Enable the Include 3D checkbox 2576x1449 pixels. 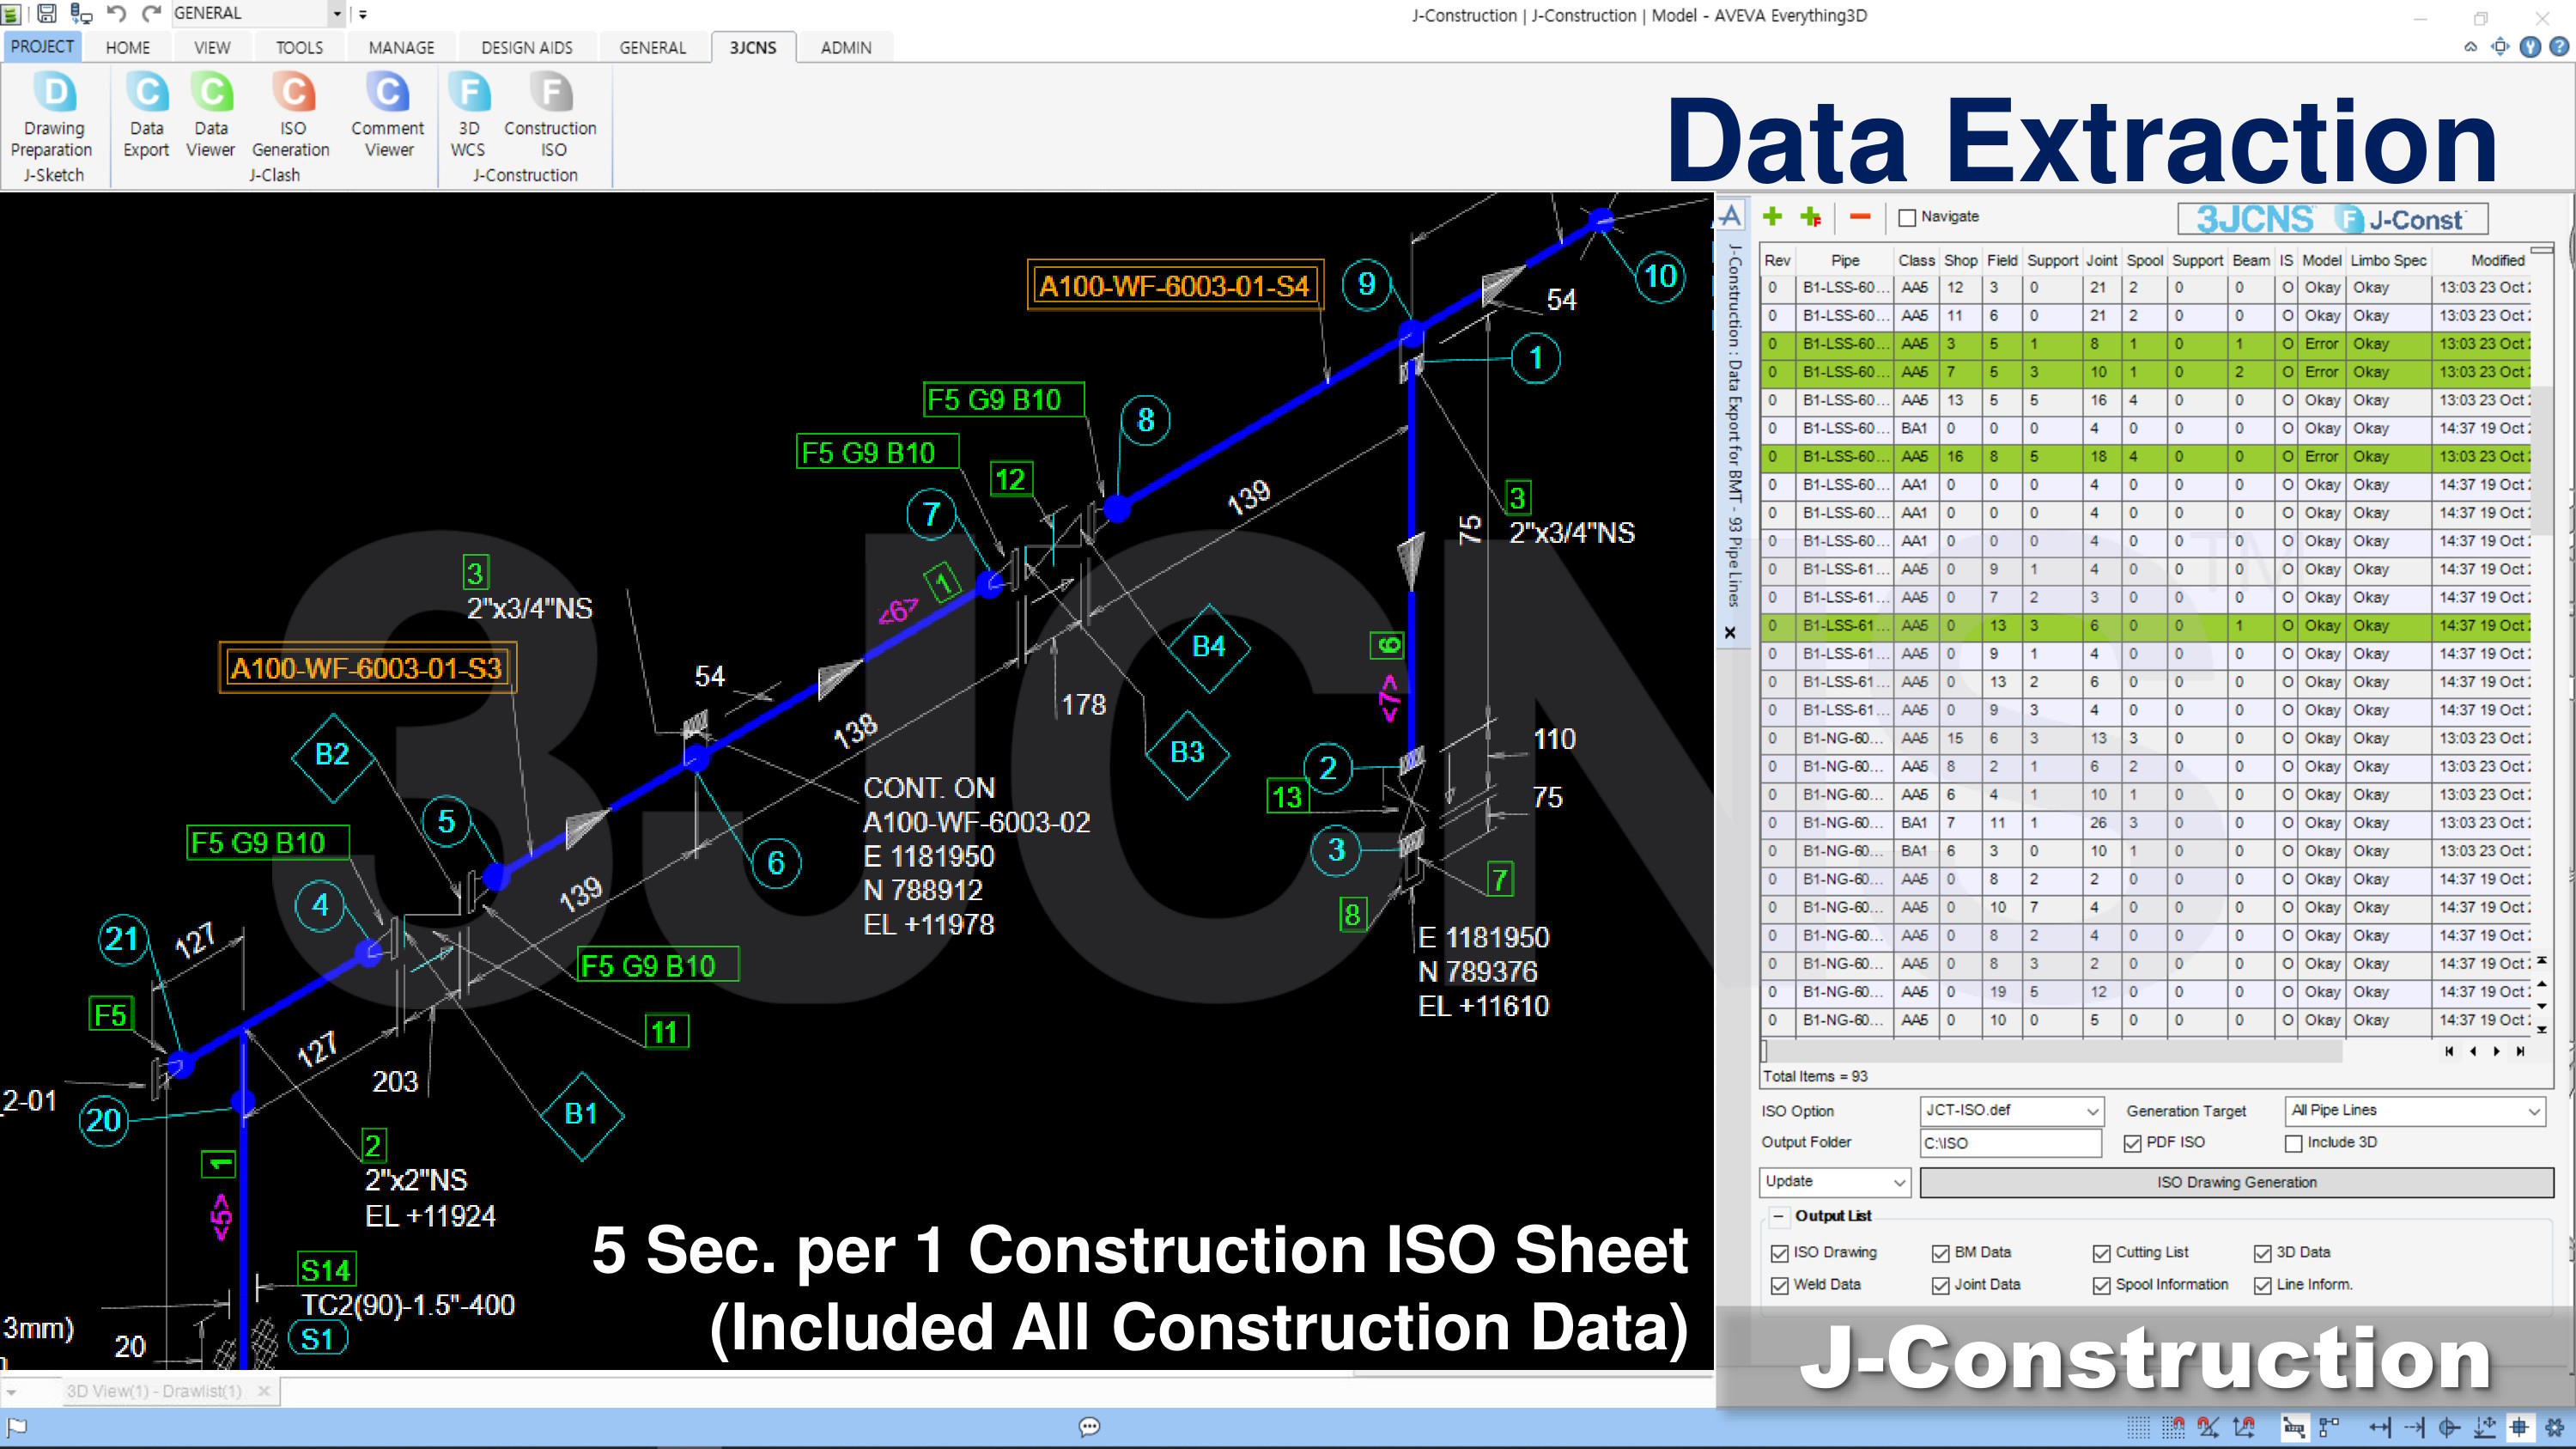coord(2294,1143)
